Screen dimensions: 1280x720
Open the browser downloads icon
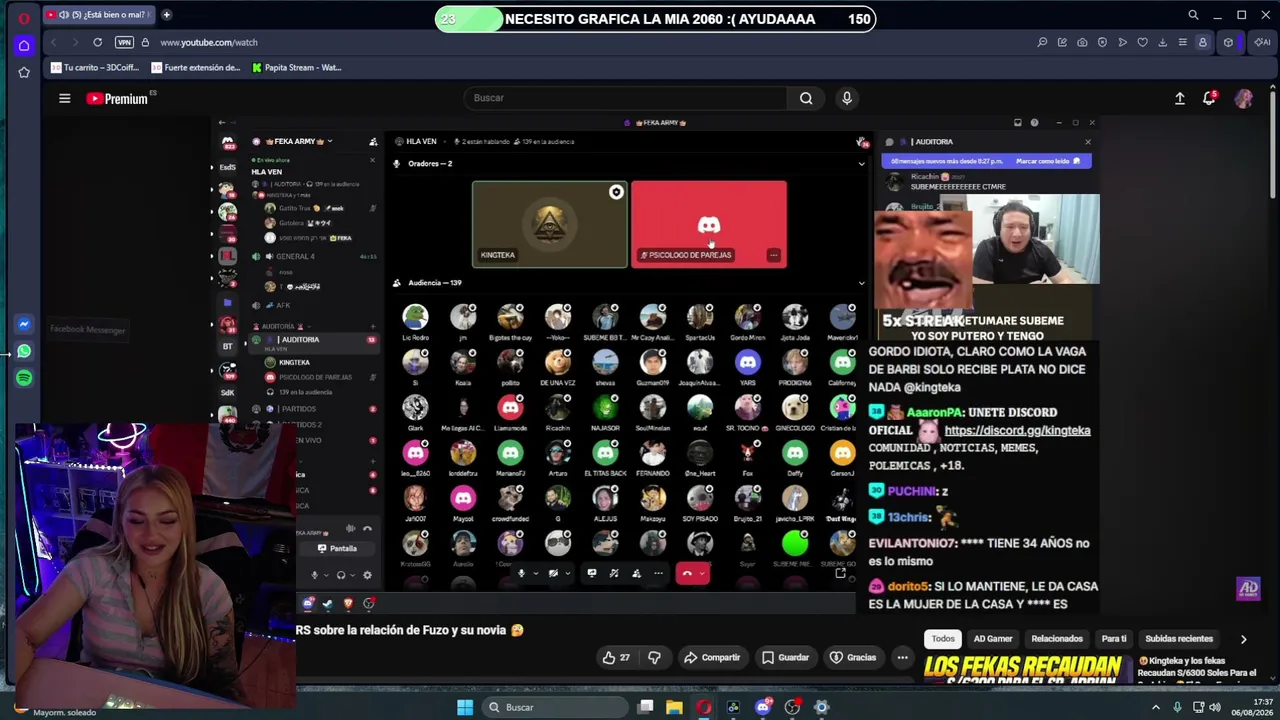1162,42
